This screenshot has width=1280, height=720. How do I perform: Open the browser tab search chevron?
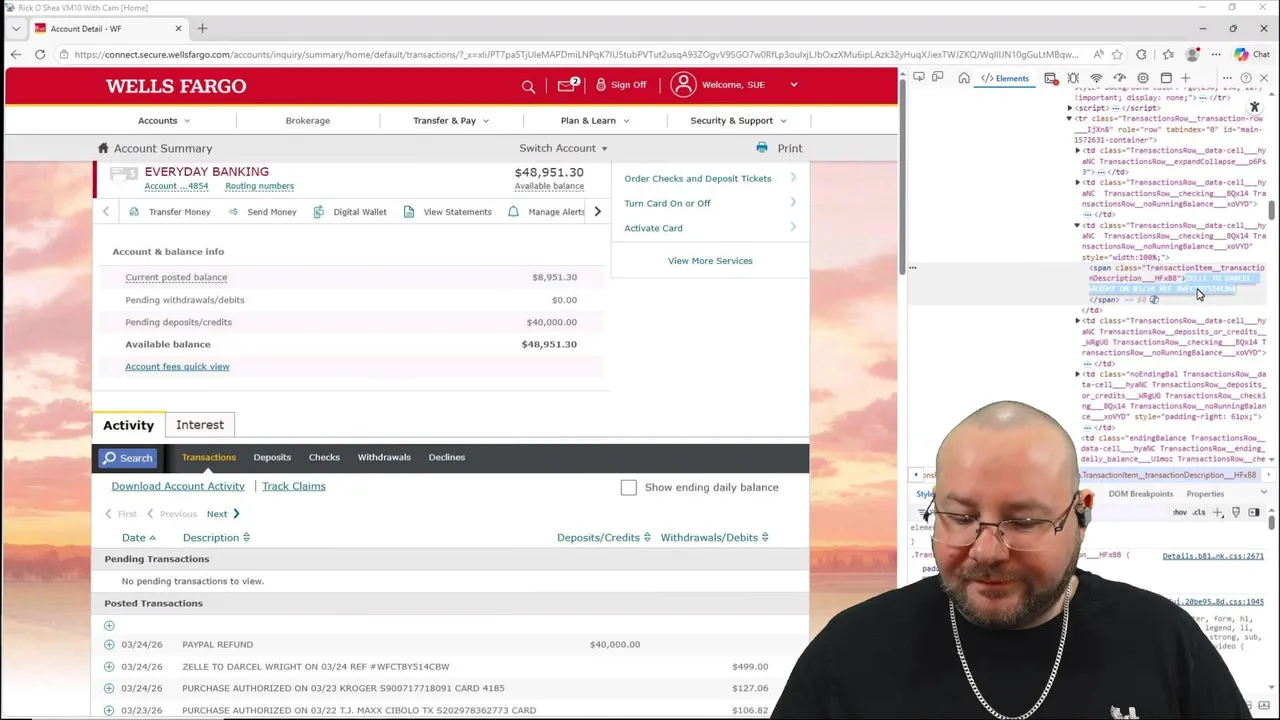[16, 28]
